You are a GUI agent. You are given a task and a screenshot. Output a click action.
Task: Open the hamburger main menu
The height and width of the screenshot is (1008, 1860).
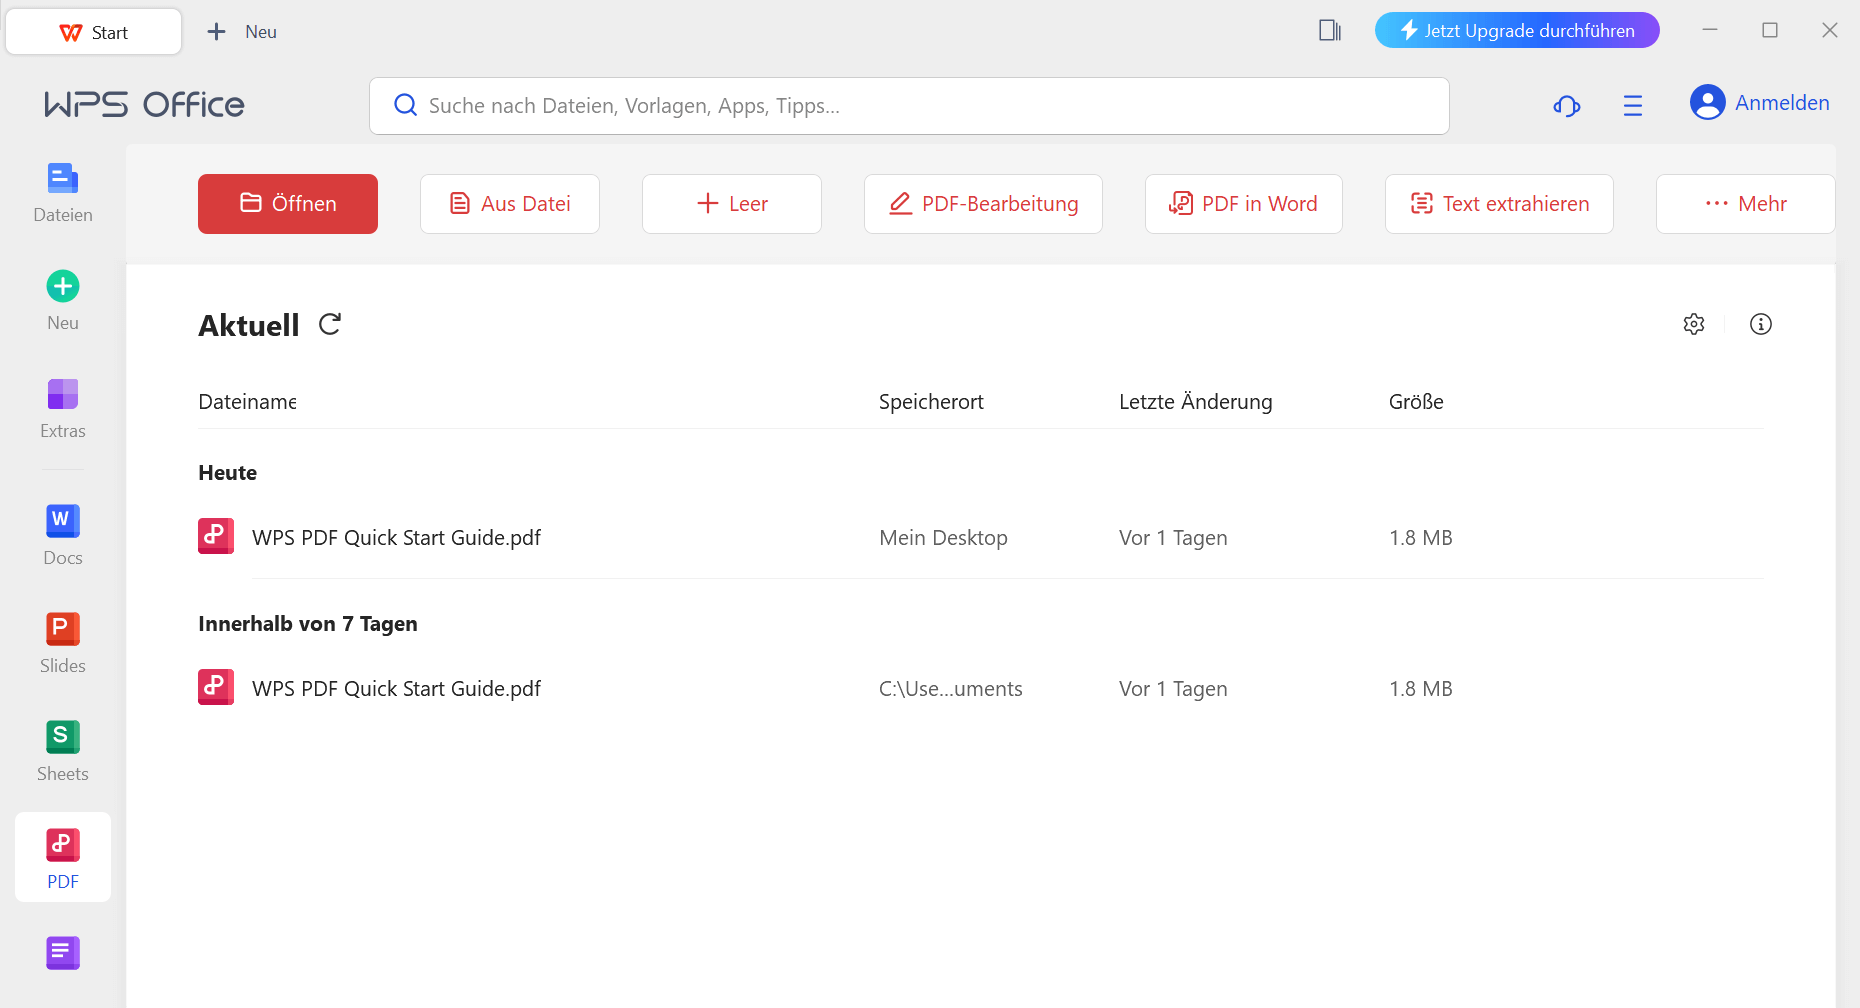(1633, 105)
